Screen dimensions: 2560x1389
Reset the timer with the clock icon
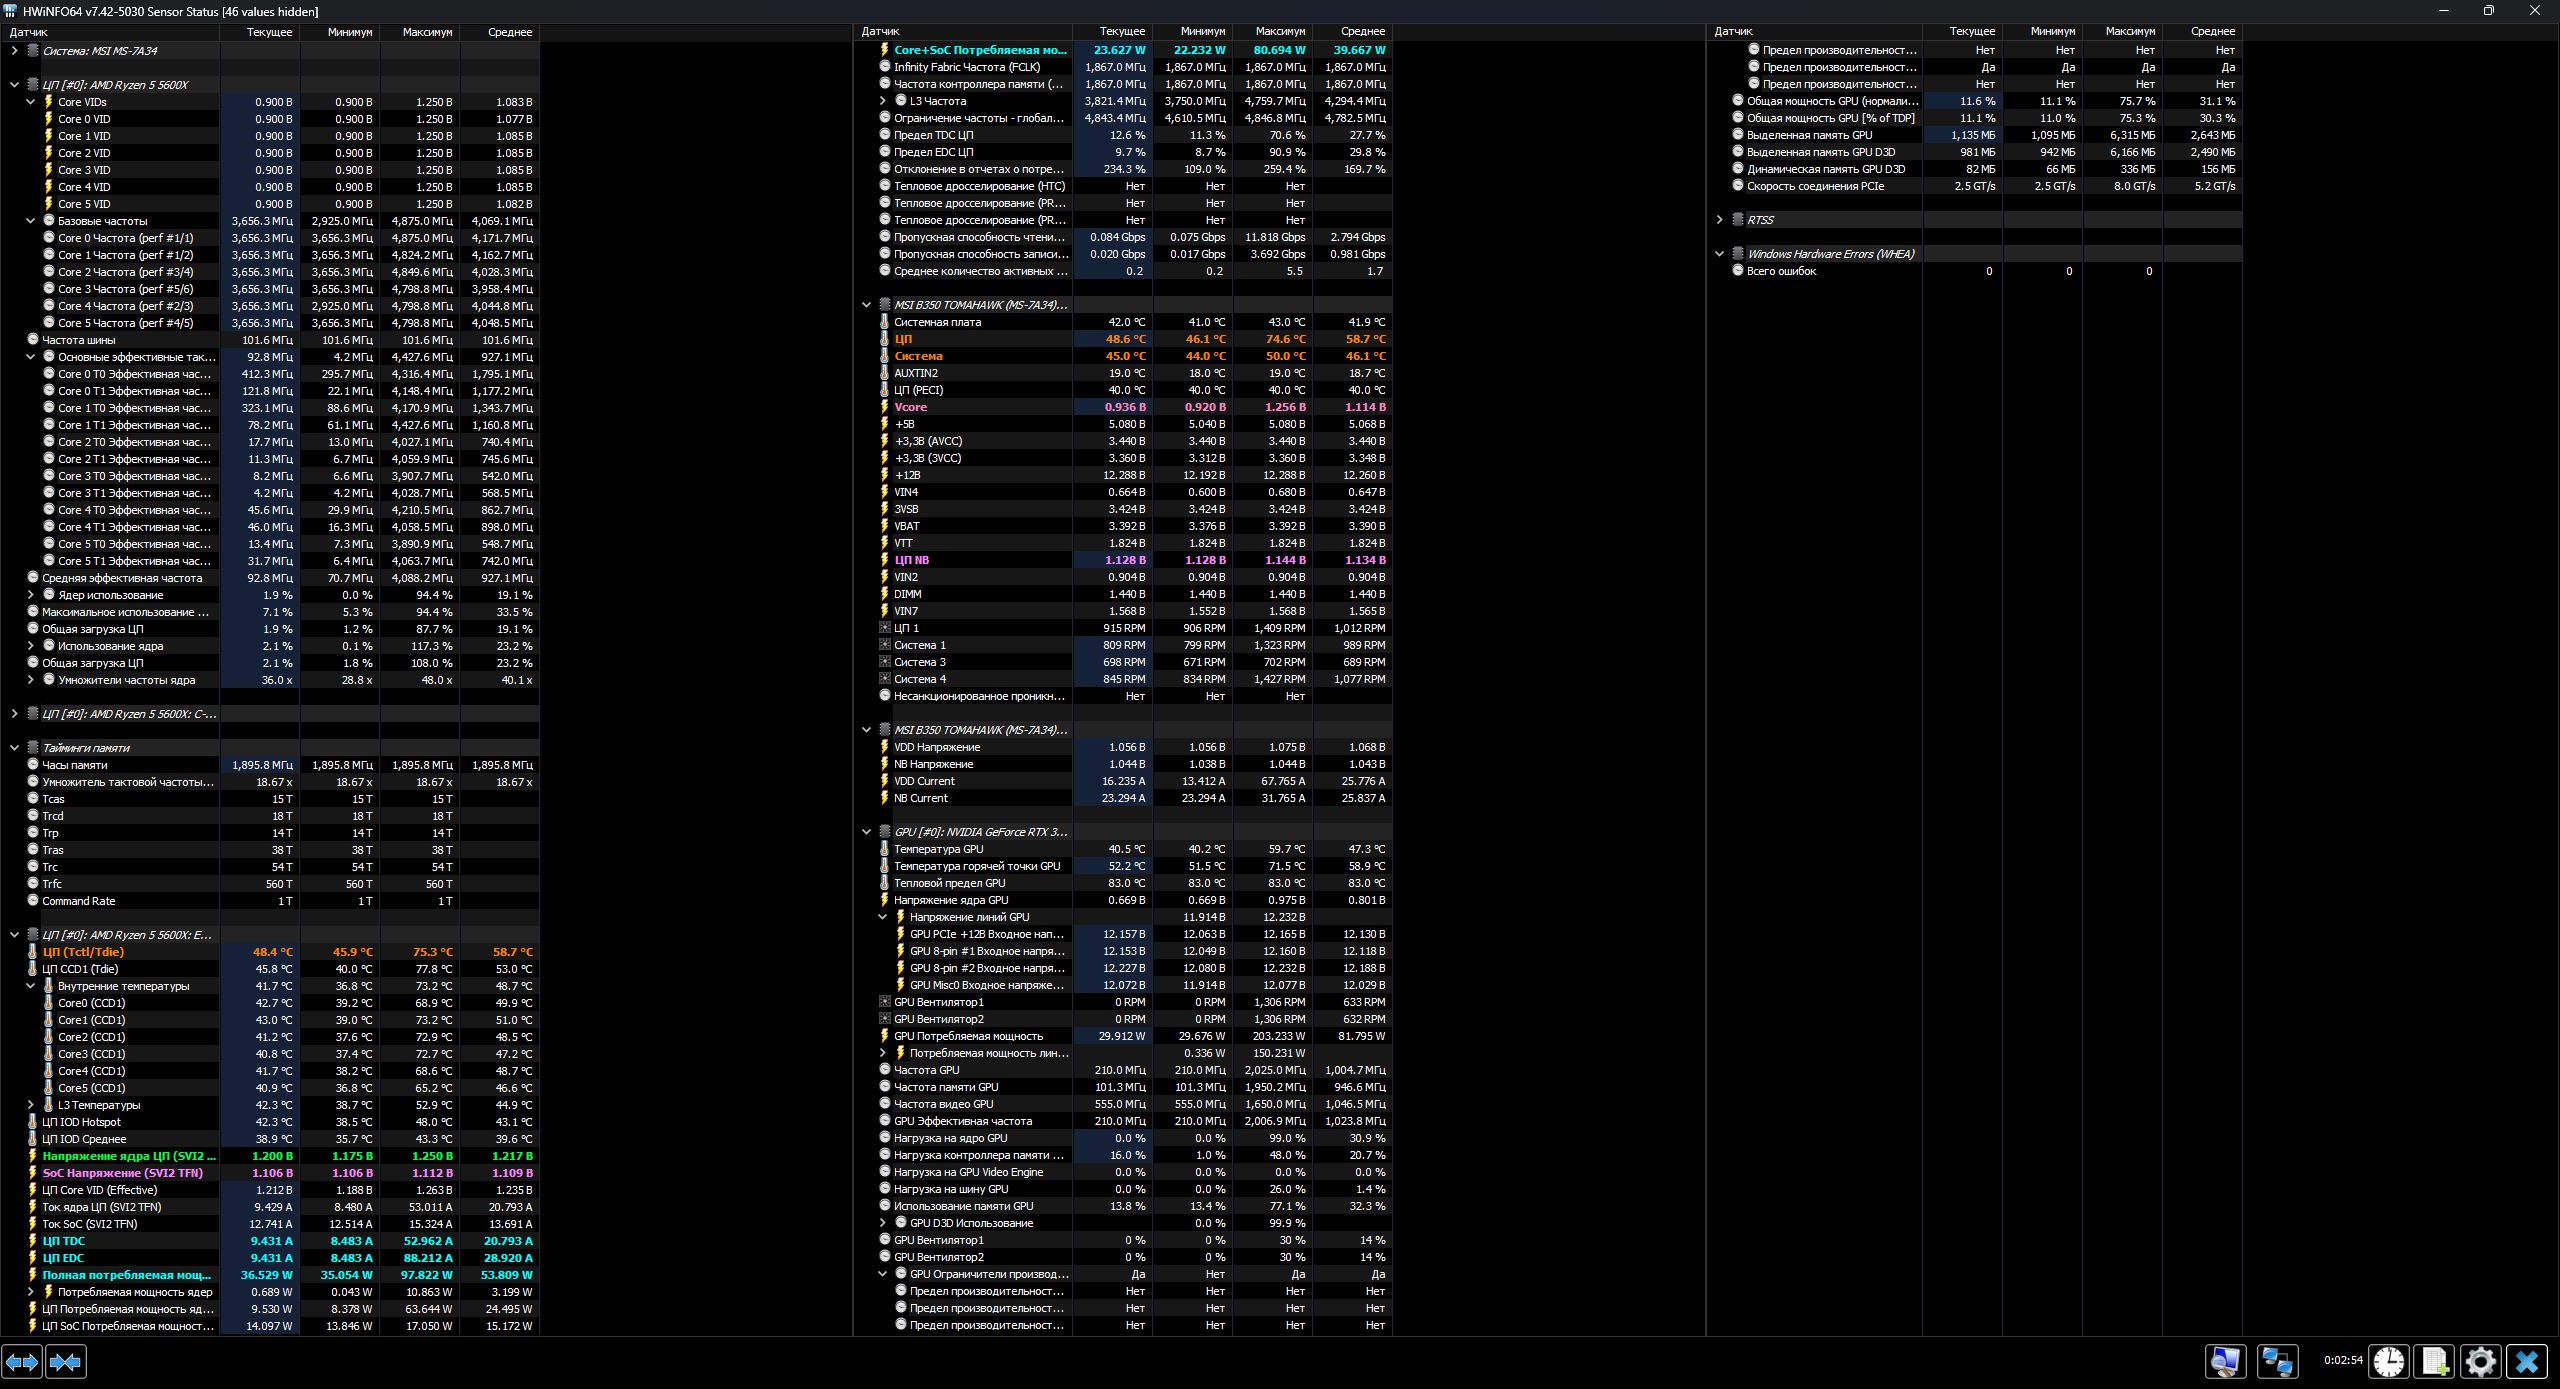(2389, 1361)
